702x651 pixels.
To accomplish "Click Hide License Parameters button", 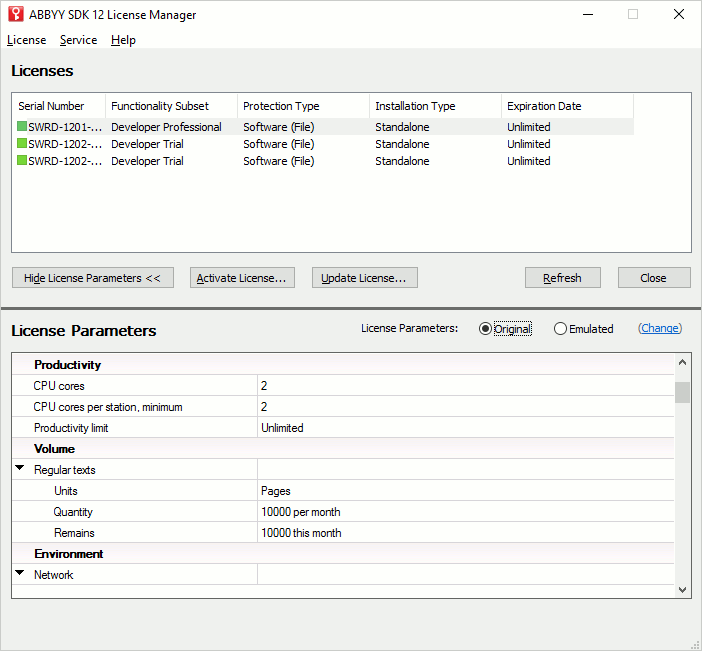I will tap(93, 278).
